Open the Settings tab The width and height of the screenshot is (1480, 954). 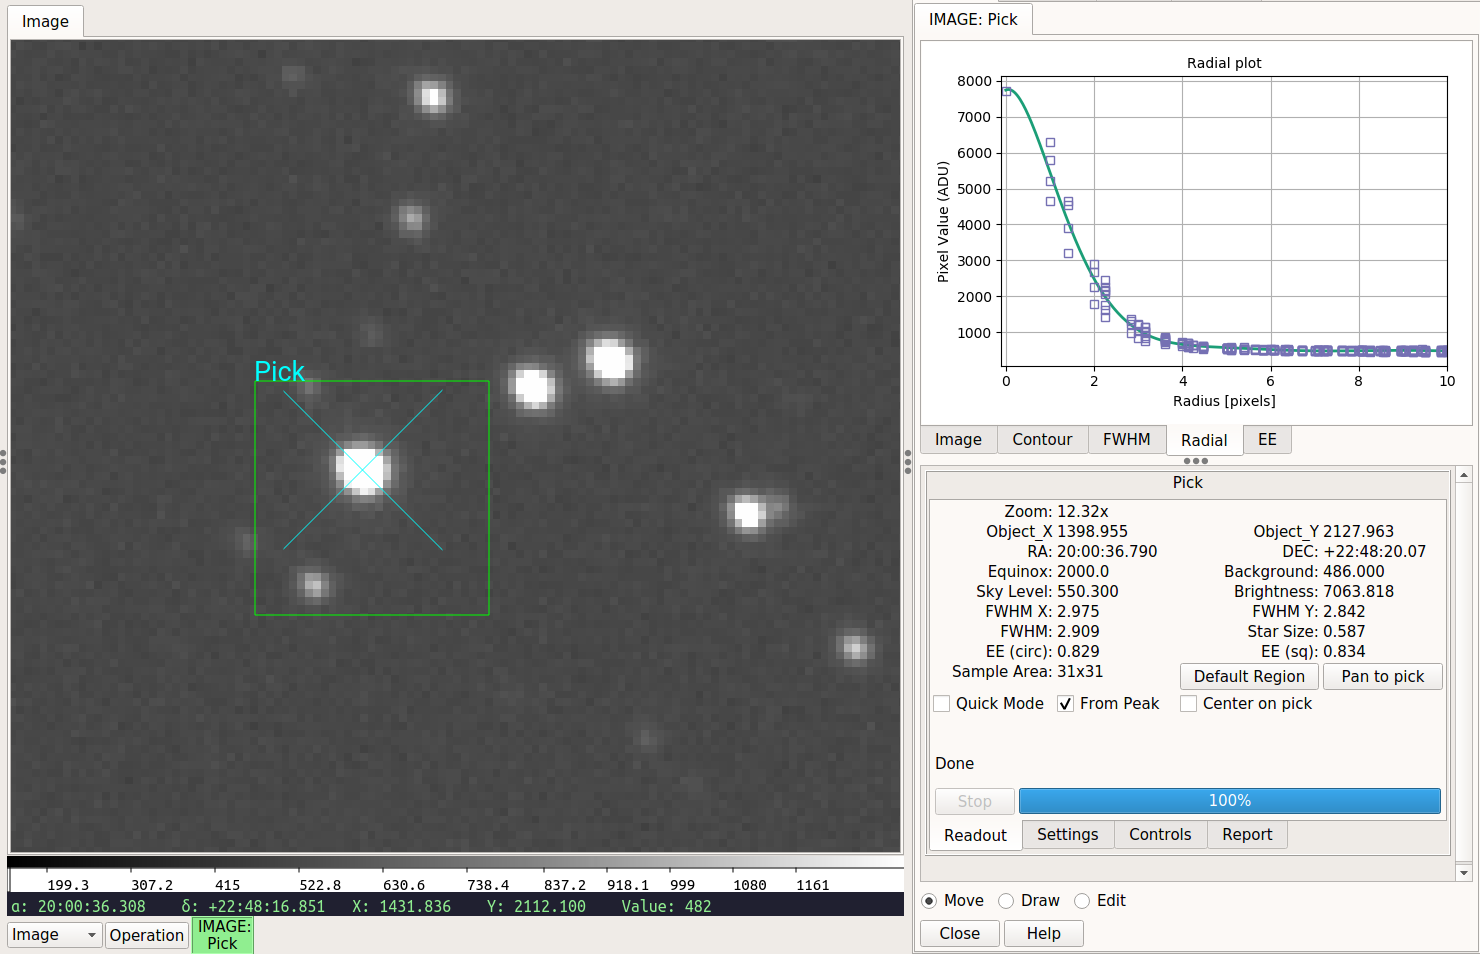click(x=1068, y=835)
